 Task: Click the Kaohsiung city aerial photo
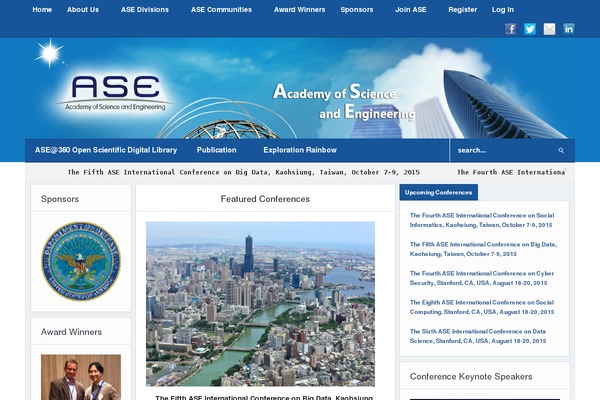tap(260, 304)
